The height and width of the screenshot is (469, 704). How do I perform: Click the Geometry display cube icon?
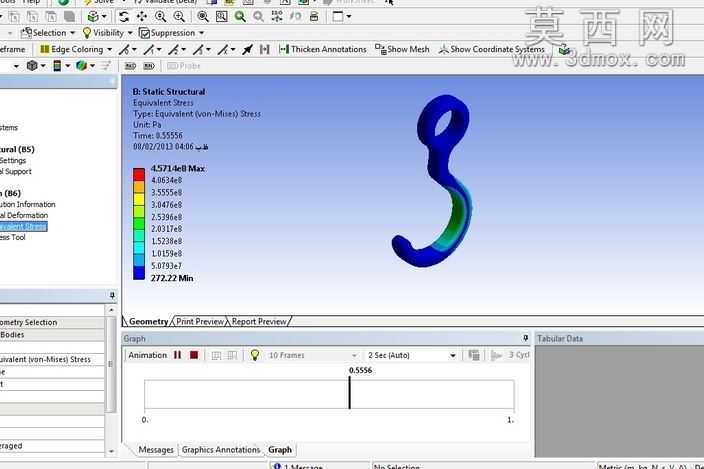coord(32,66)
